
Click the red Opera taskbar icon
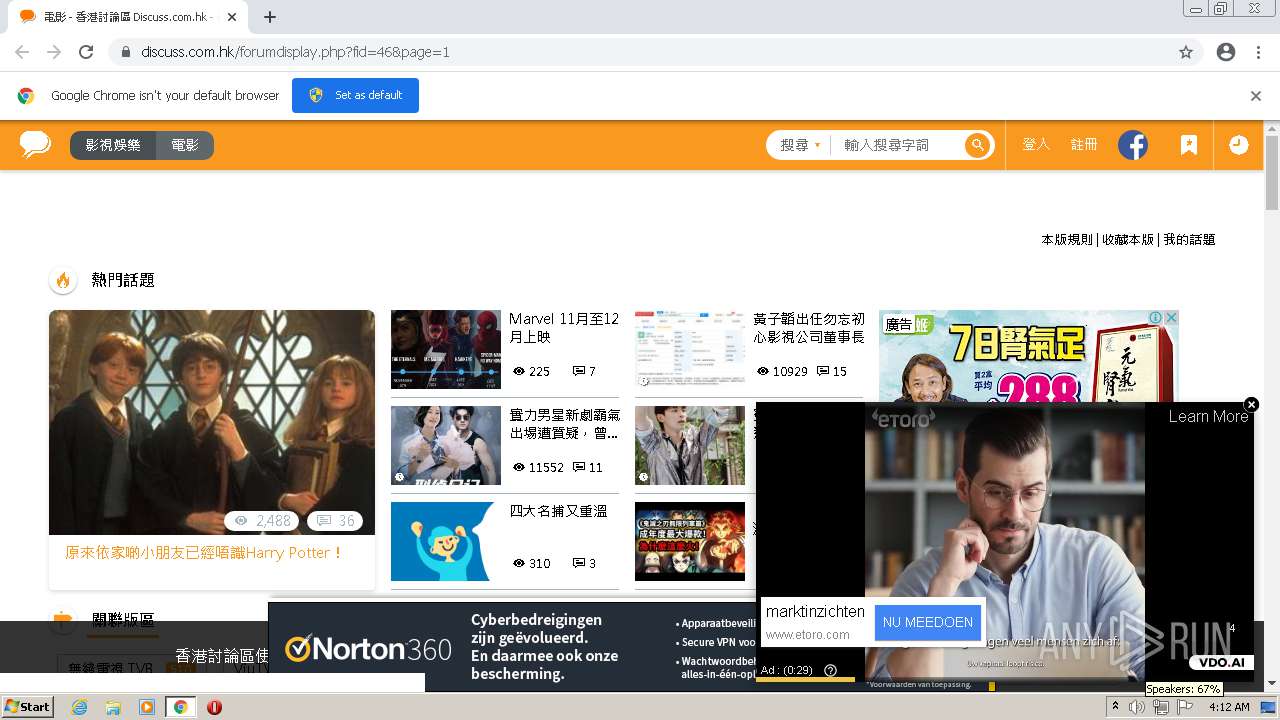click(x=215, y=707)
